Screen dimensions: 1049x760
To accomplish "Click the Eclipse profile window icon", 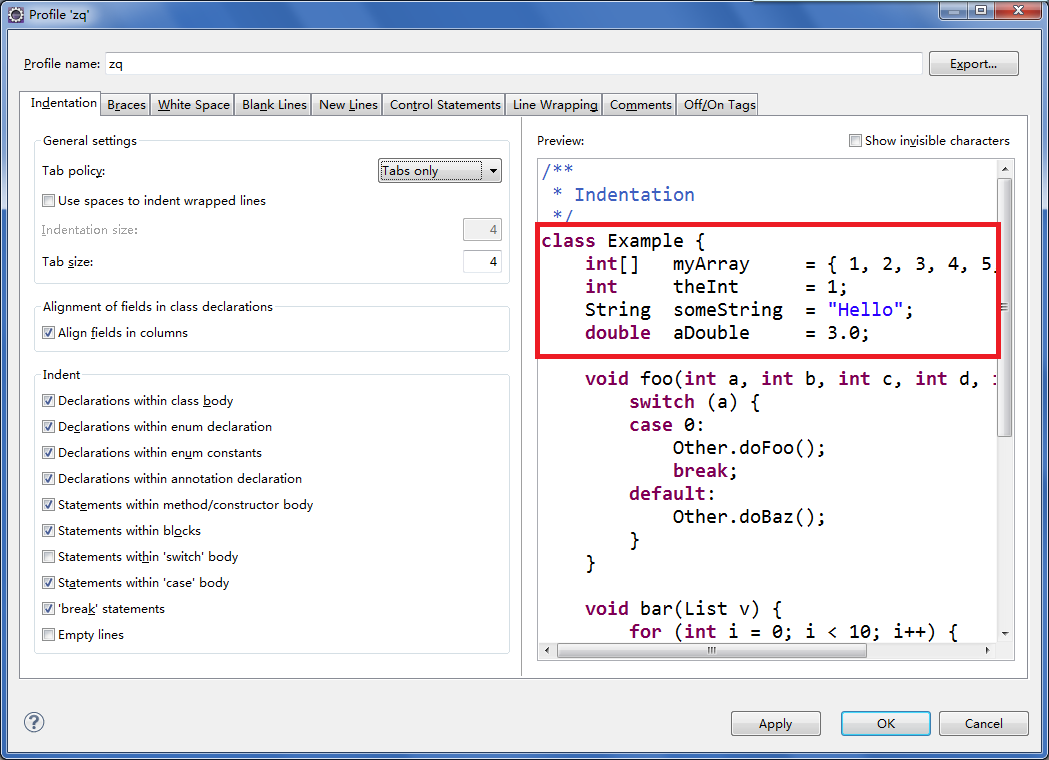I will pos(16,14).
